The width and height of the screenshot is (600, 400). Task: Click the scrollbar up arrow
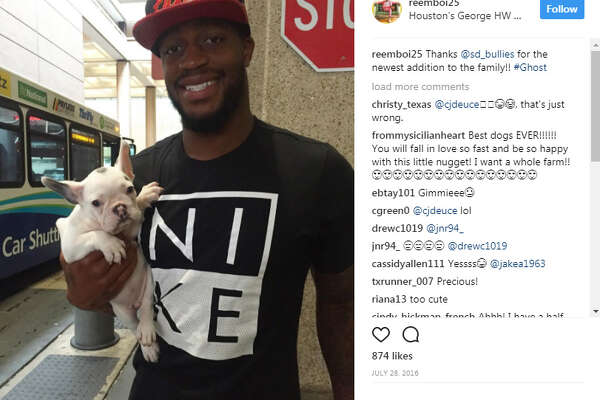595,45
